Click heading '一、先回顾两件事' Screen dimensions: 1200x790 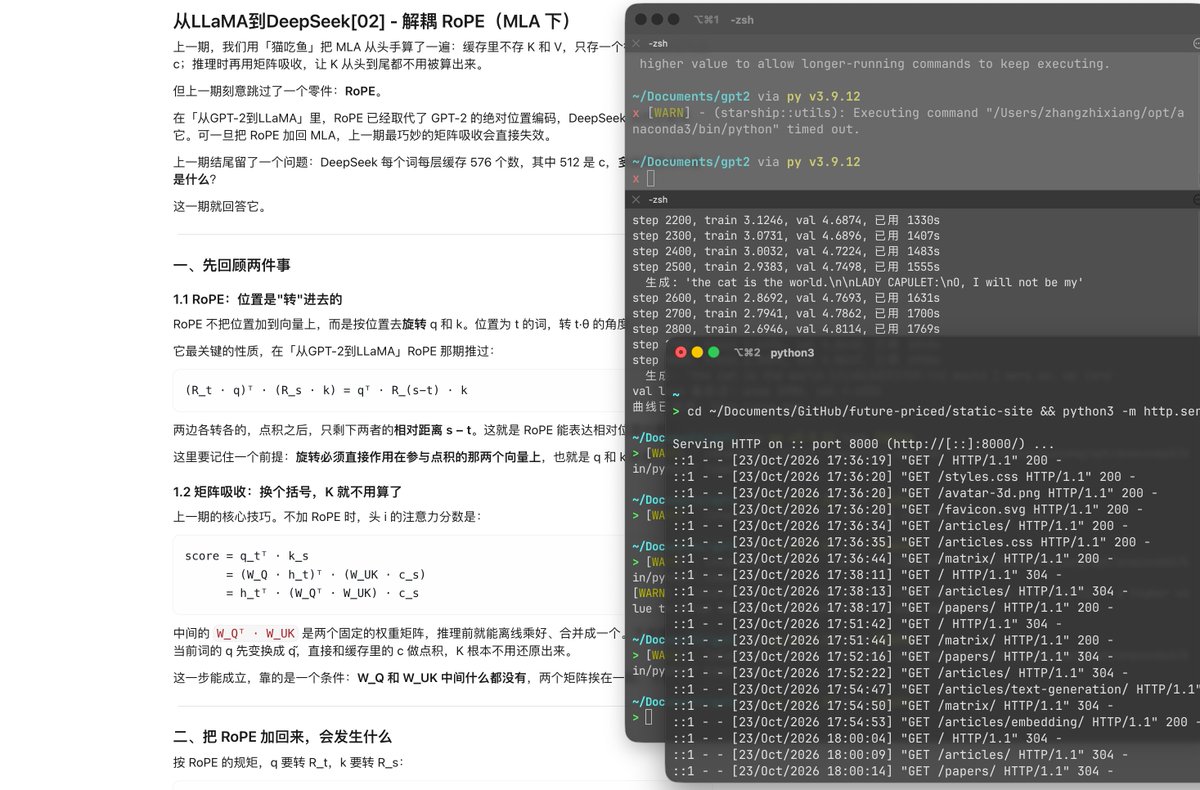(232, 265)
